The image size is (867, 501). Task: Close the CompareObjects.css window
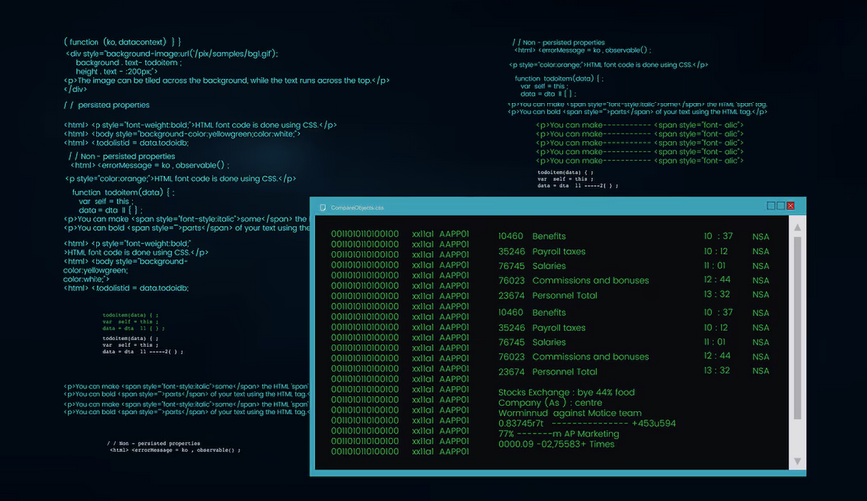point(791,206)
